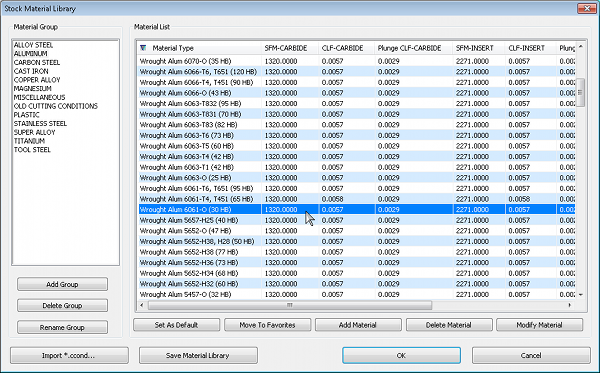Select COPPER ALLOY material group
The height and width of the screenshot is (373, 600).
37,80
